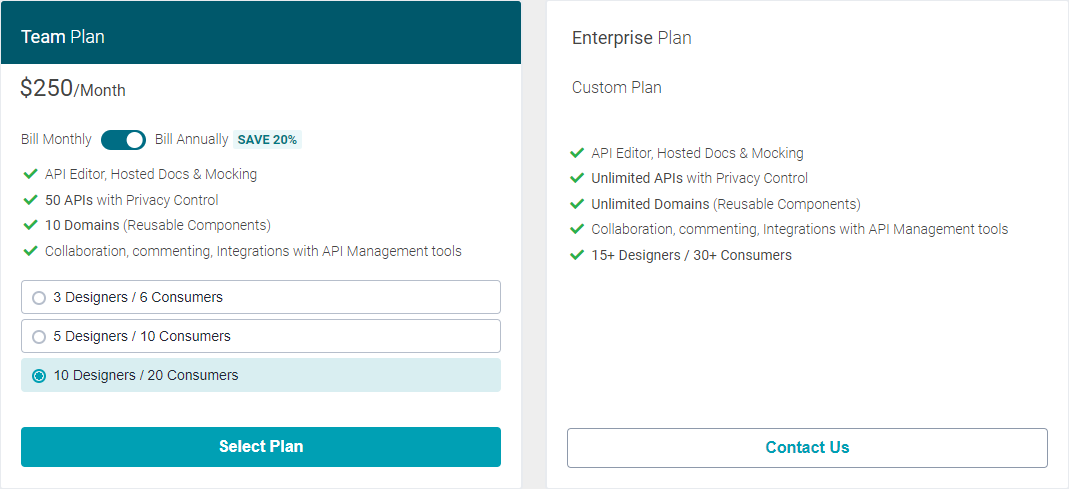Select 5 Designers / 10 Consumers option
Screen dimensions: 1069x489
[x=39, y=336]
